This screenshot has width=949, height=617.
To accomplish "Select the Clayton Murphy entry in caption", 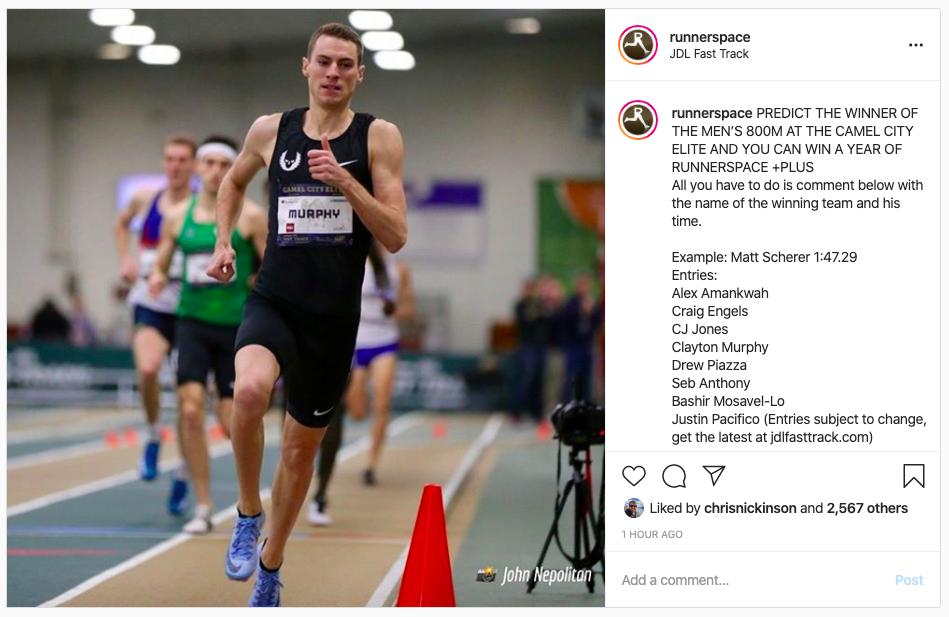I will (720, 347).
